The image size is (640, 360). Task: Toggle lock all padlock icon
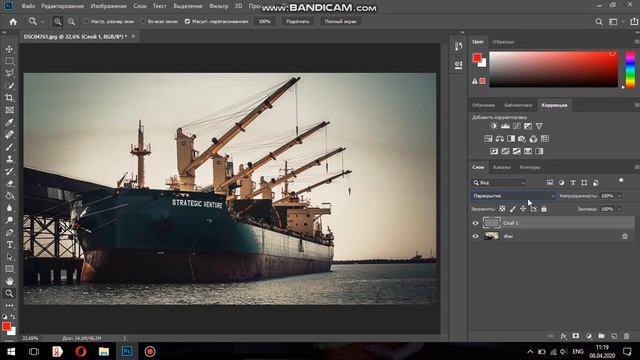tap(544, 209)
